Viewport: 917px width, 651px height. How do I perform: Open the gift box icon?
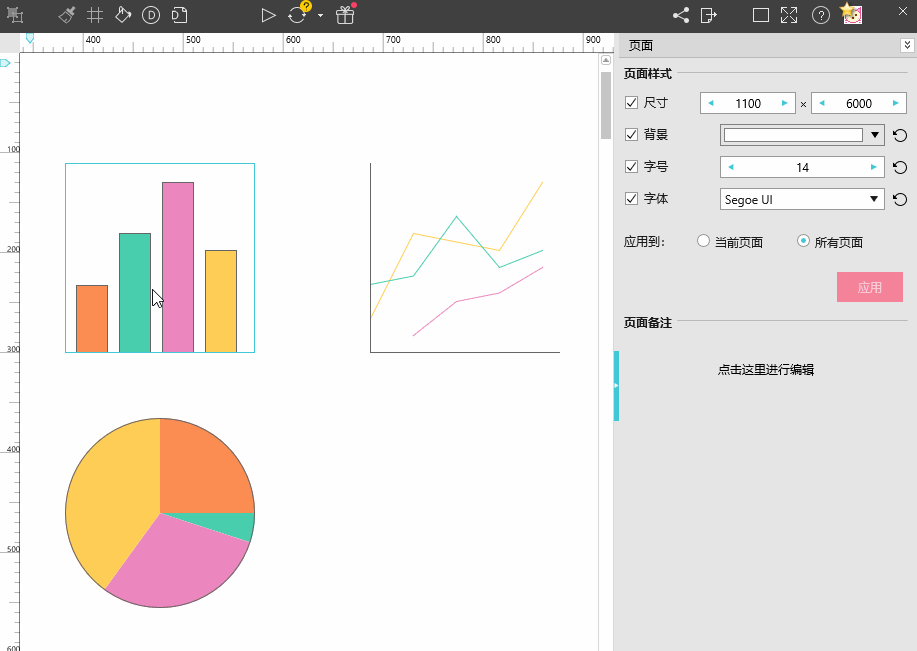point(345,15)
